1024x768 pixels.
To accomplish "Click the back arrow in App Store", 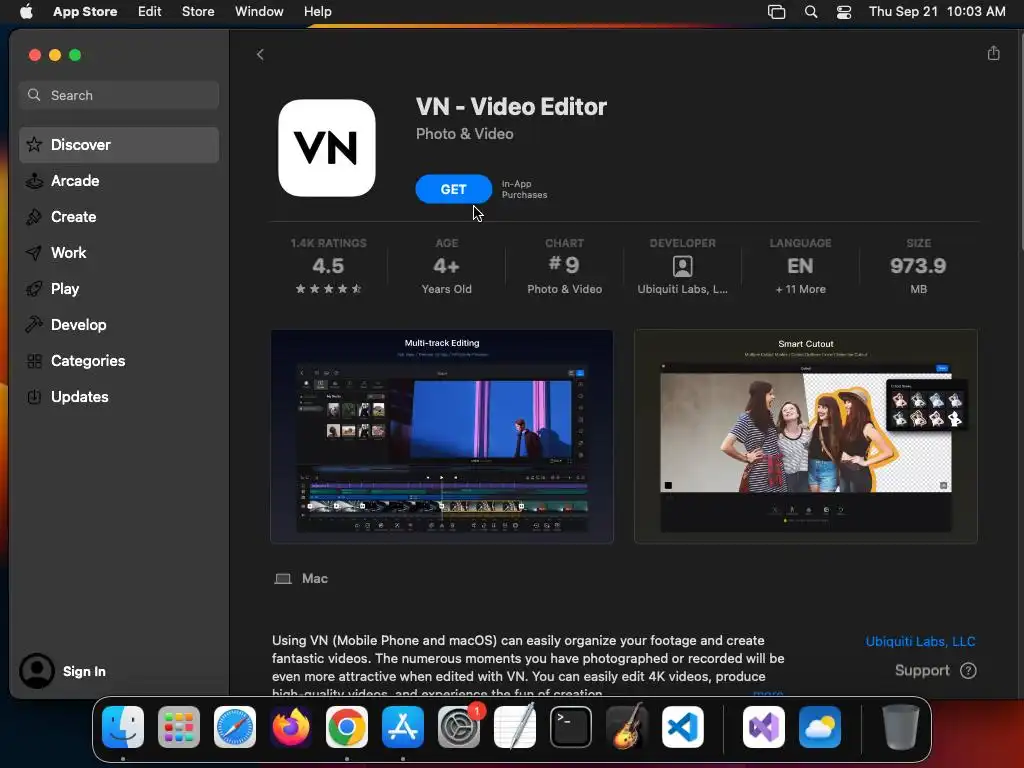I will (260, 55).
